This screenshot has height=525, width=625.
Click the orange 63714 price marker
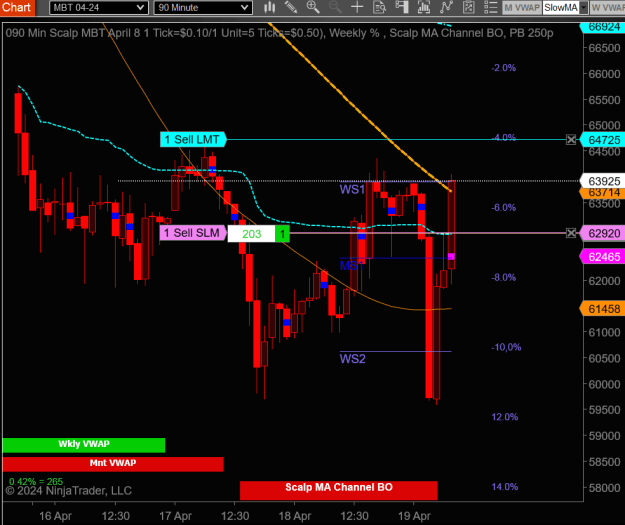(603, 193)
